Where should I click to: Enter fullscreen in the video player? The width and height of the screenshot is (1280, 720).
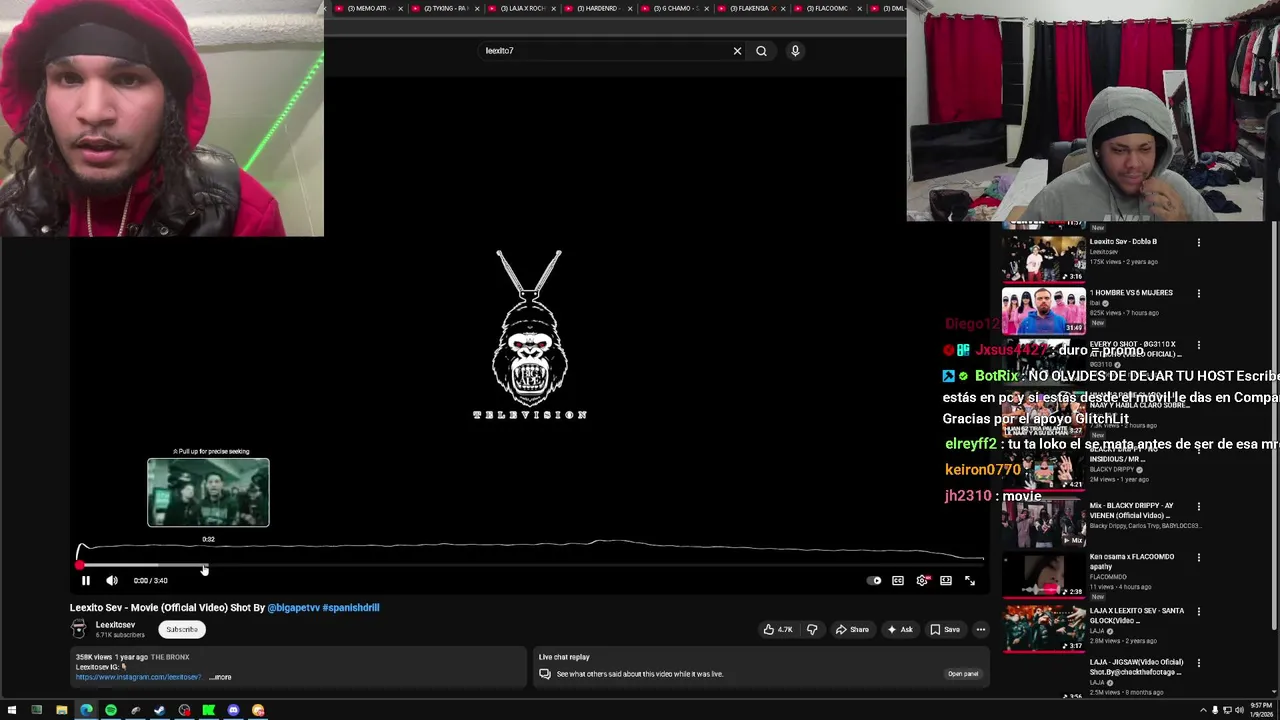pyautogui.click(x=970, y=580)
